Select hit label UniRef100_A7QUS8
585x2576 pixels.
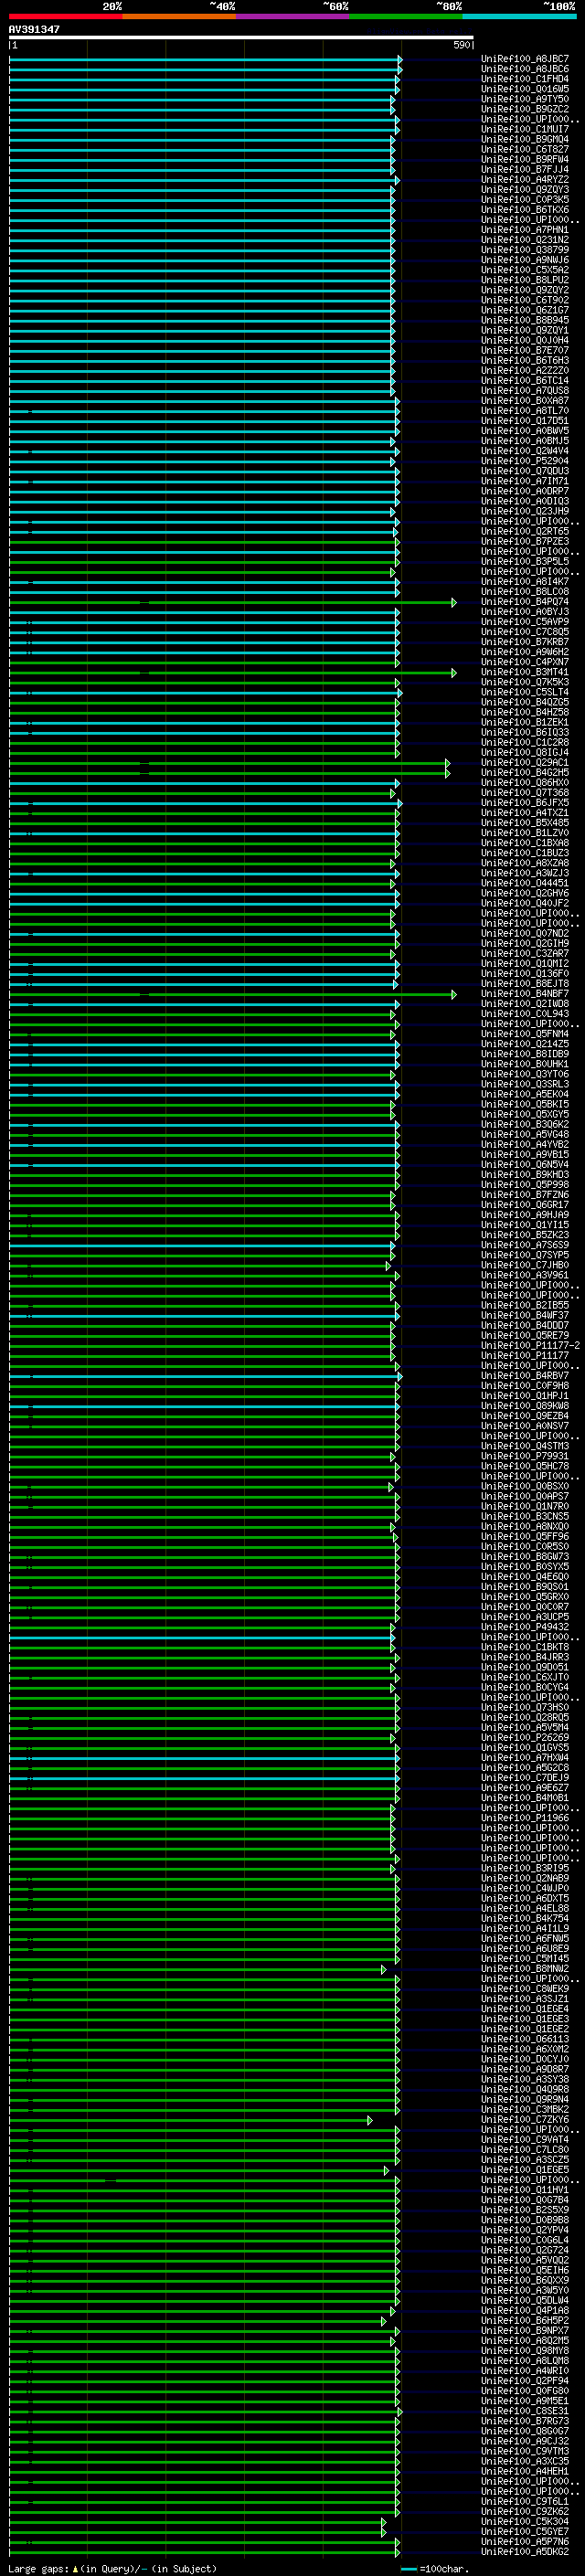tap(525, 391)
